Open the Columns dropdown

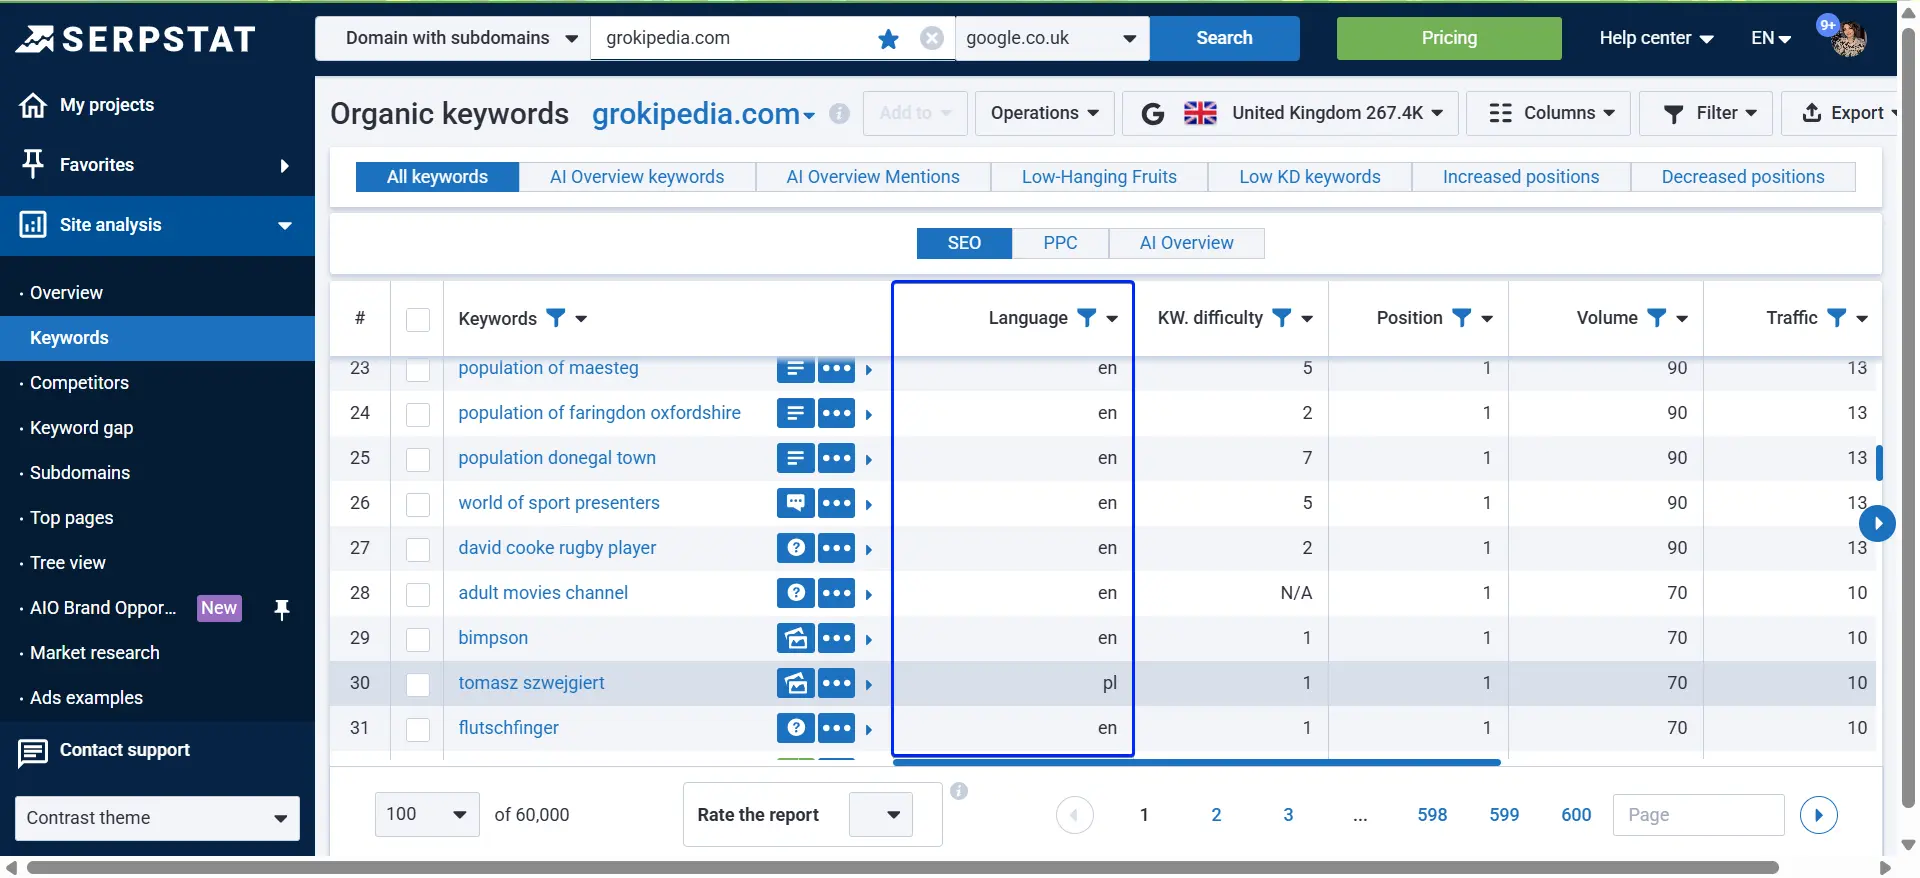coord(1549,114)
